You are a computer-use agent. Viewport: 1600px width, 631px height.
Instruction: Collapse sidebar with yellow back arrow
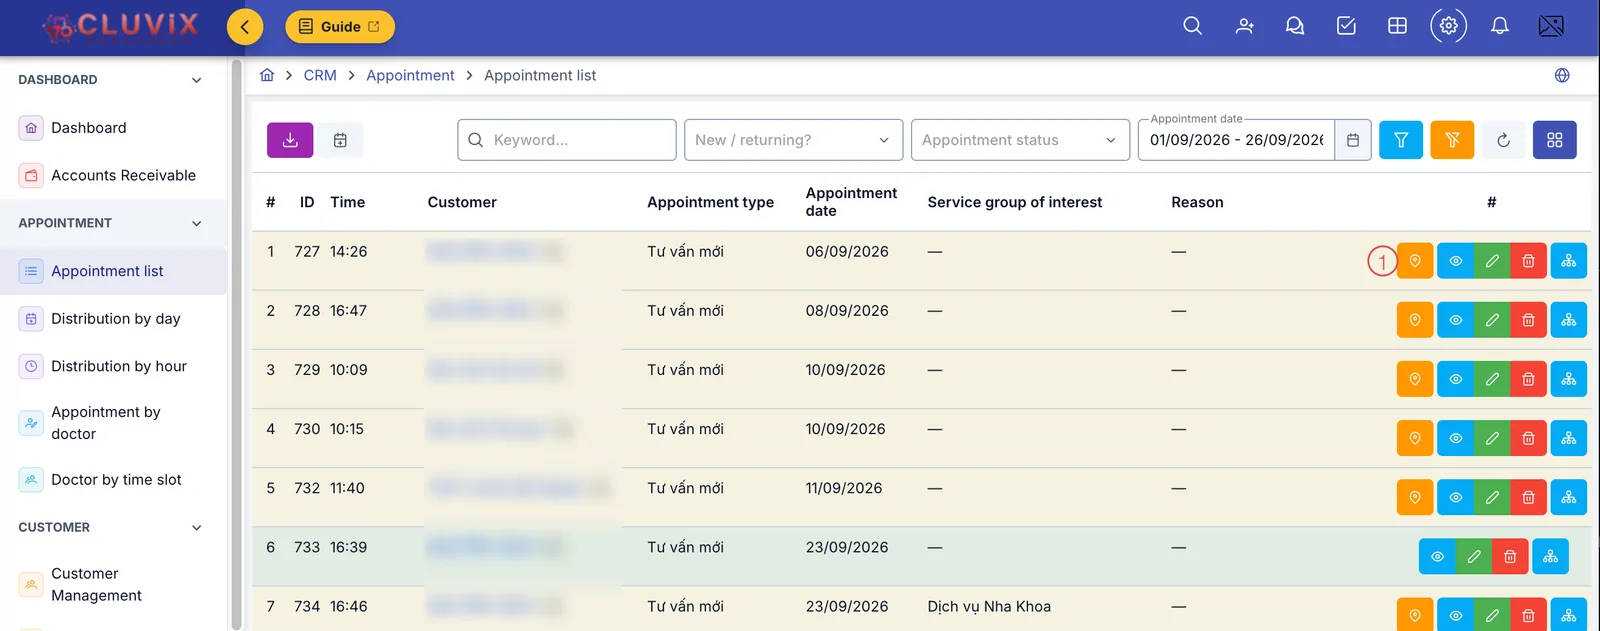pyautogui.click(x=245, y=27)
